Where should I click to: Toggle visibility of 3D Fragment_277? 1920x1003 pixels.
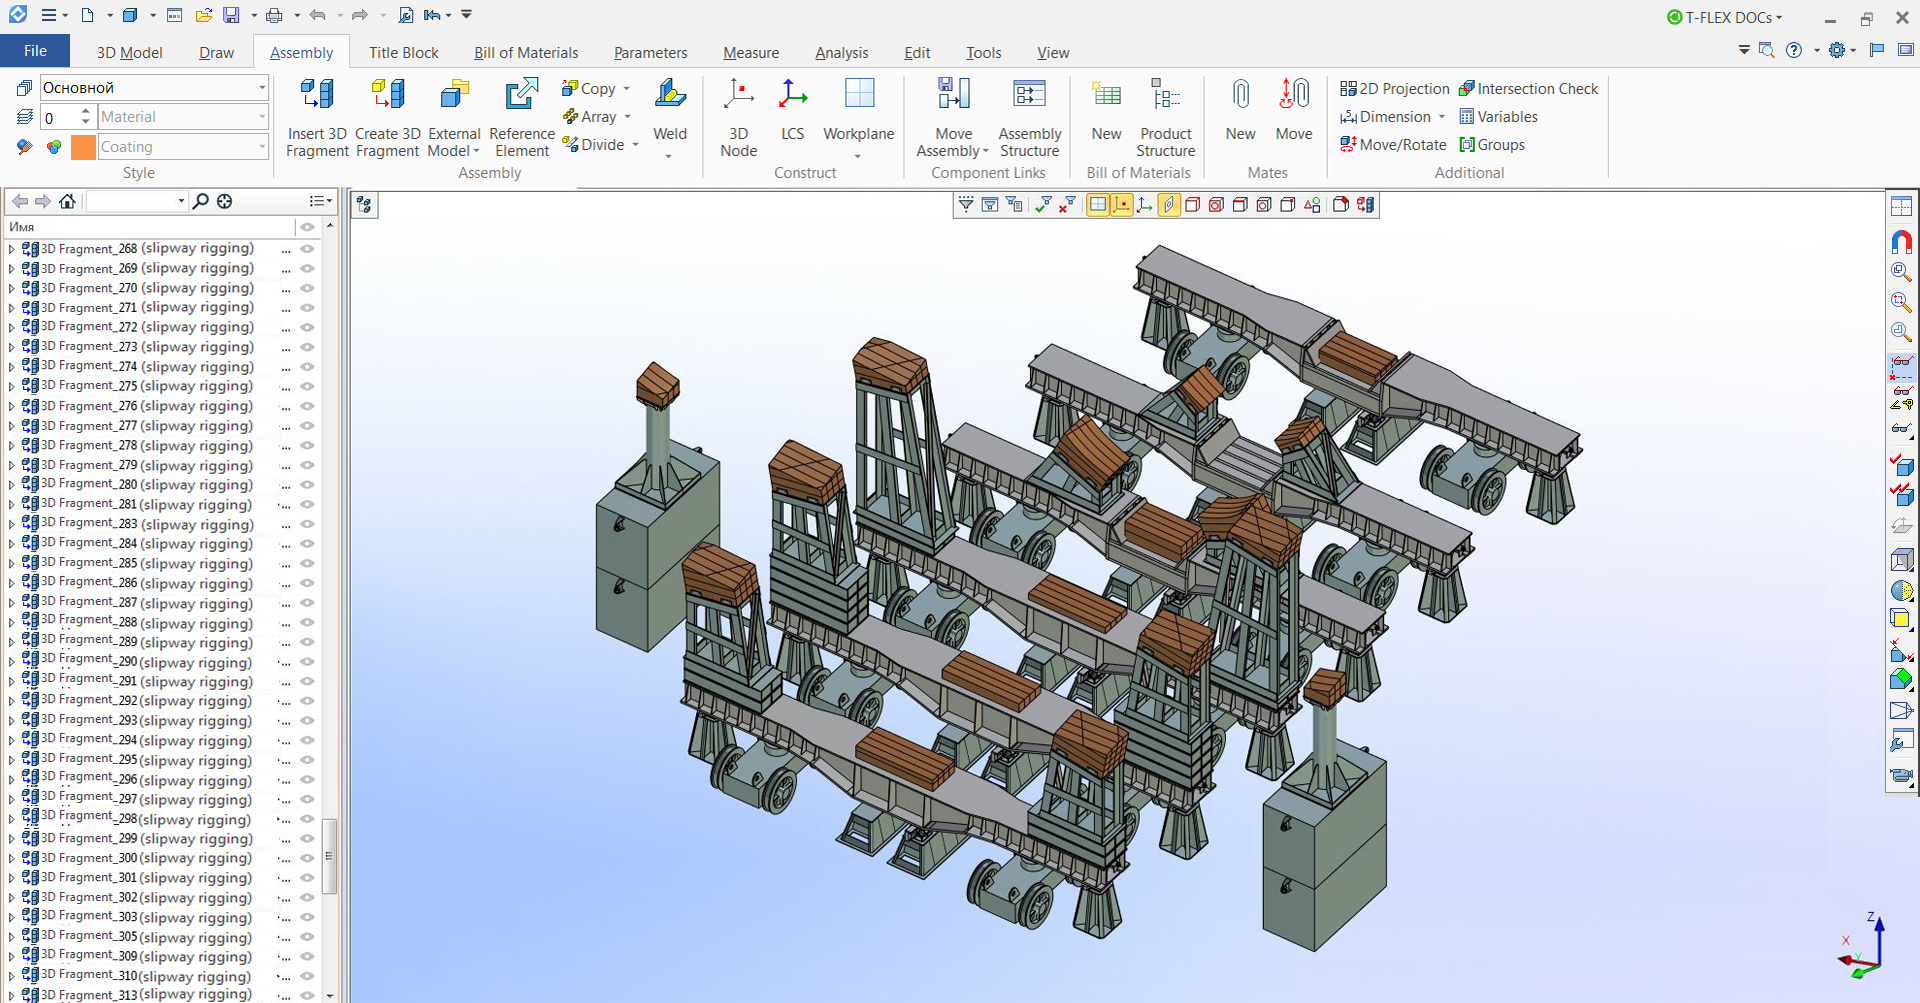click(307, 426)
